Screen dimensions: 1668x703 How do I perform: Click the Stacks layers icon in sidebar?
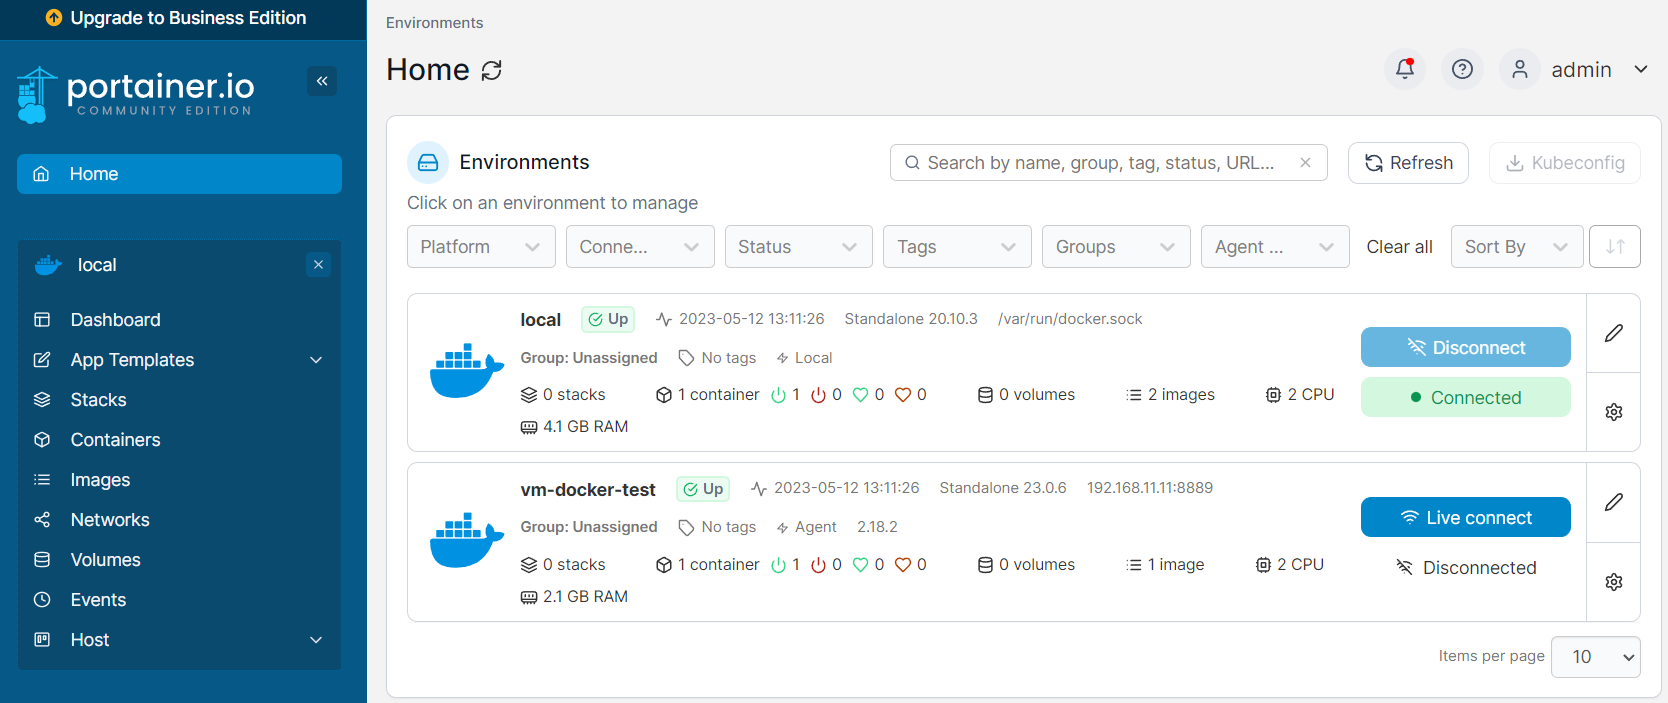42,400
